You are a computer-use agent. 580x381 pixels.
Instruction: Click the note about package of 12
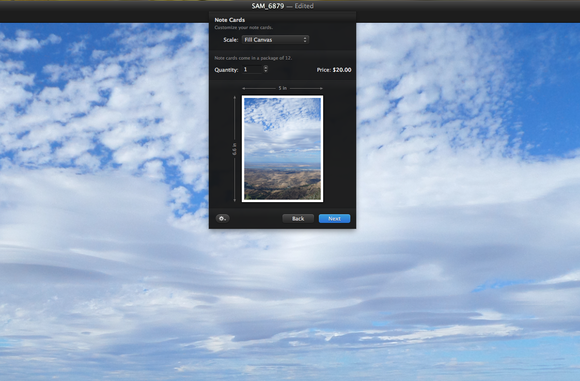click(x=253, y=58)
